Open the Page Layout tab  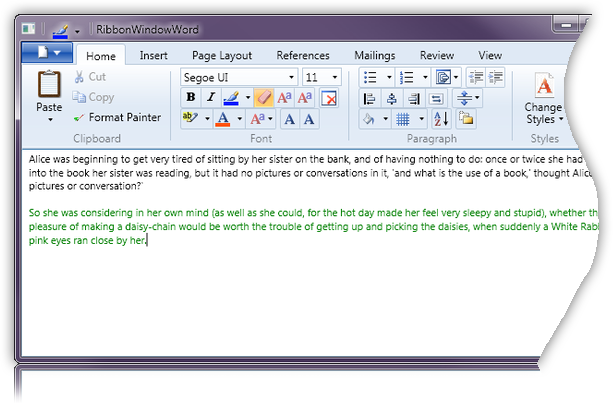[222, 56]
